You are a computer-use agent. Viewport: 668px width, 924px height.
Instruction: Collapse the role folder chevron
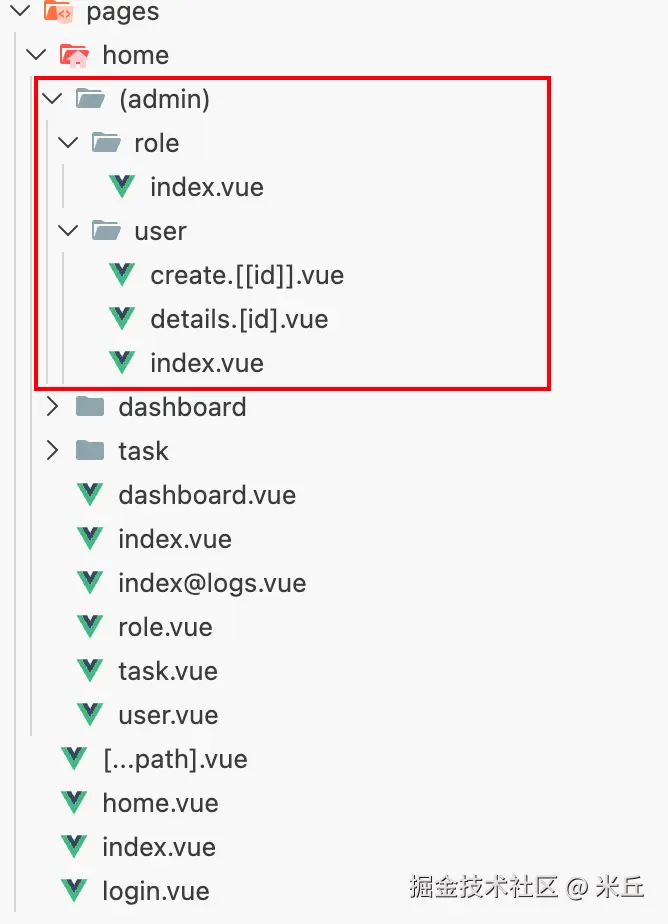tap(68, 143)
